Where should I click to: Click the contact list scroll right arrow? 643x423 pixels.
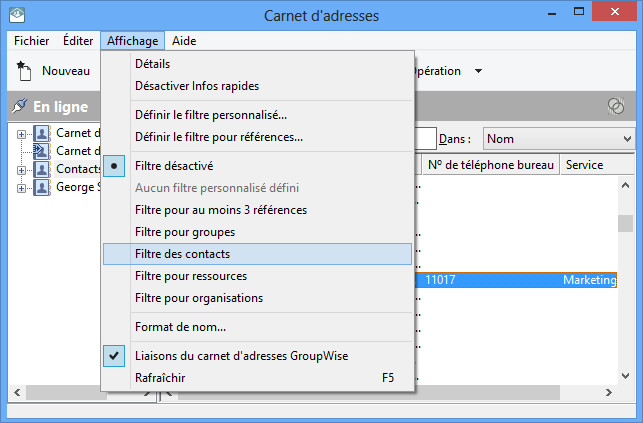click(609, 393)
